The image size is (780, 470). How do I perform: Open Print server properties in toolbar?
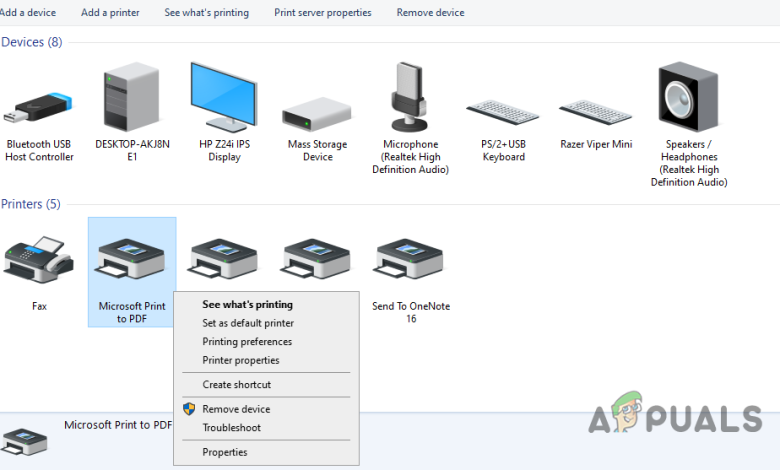[323, 12]
